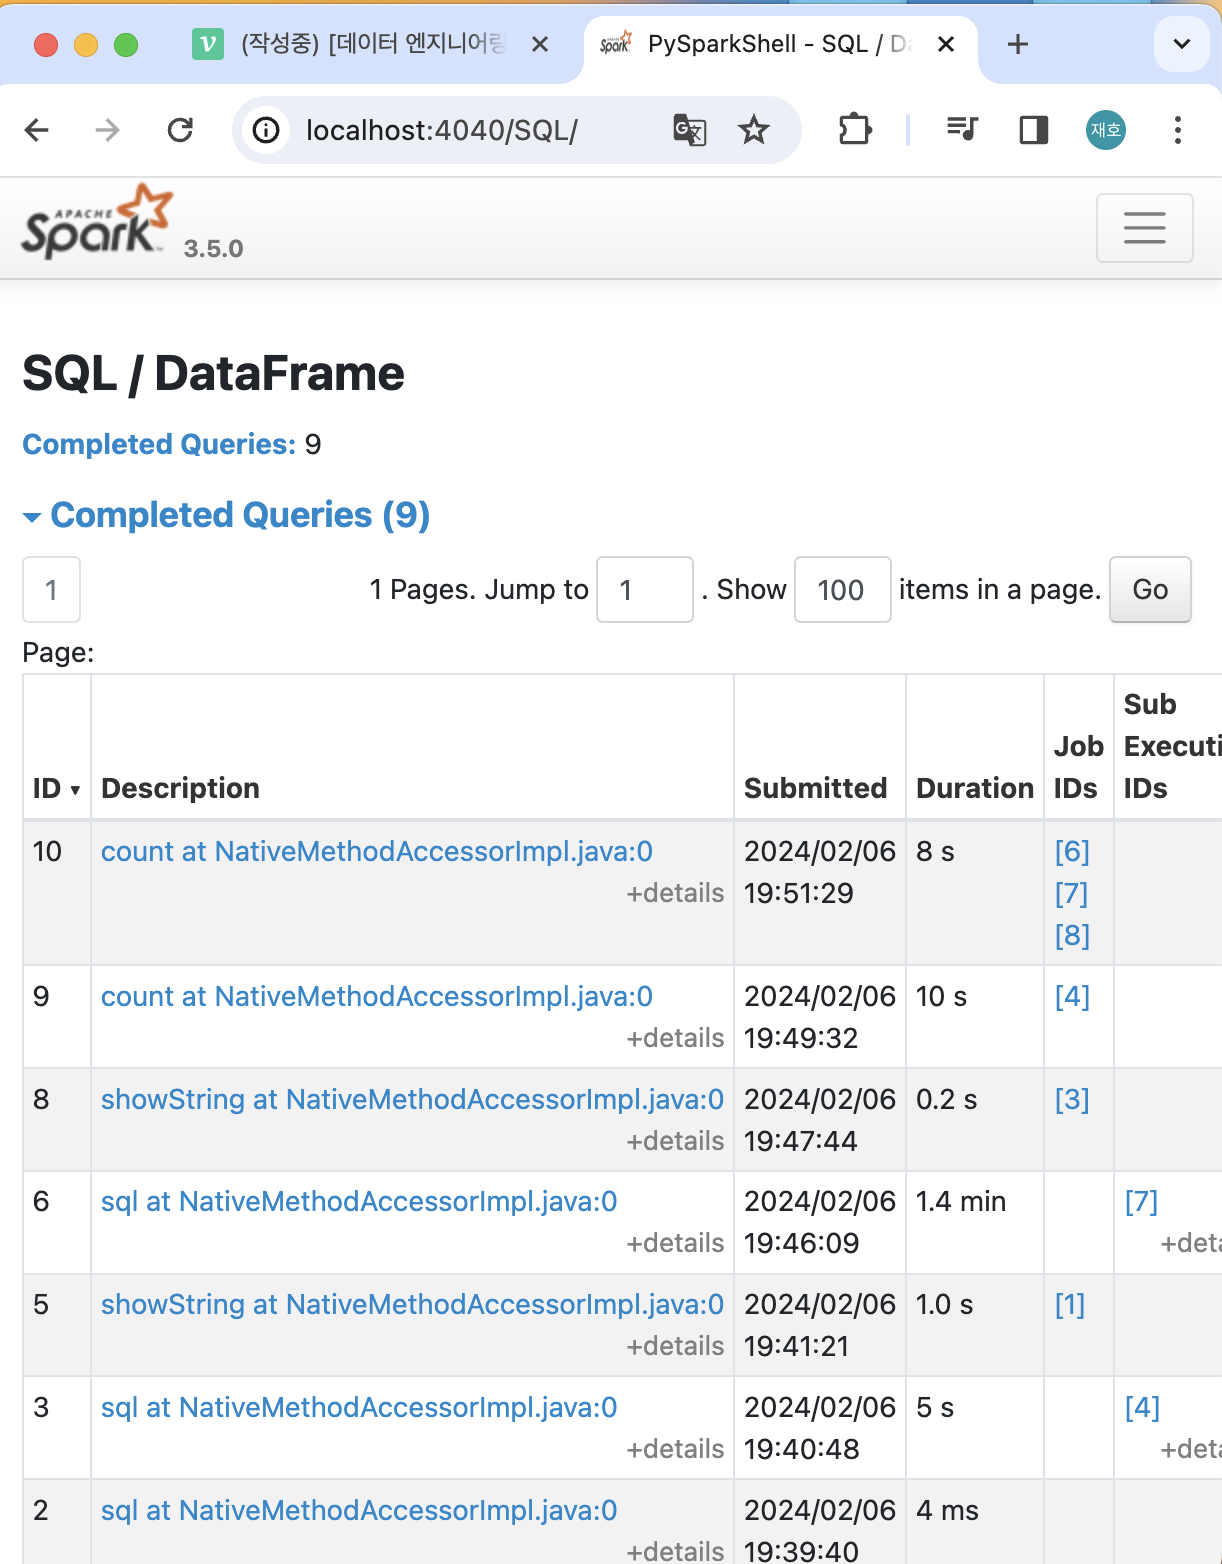This screenshot has height=1564, width=1222.
Task: Go back to the previous page
Action: coord(37,130)
